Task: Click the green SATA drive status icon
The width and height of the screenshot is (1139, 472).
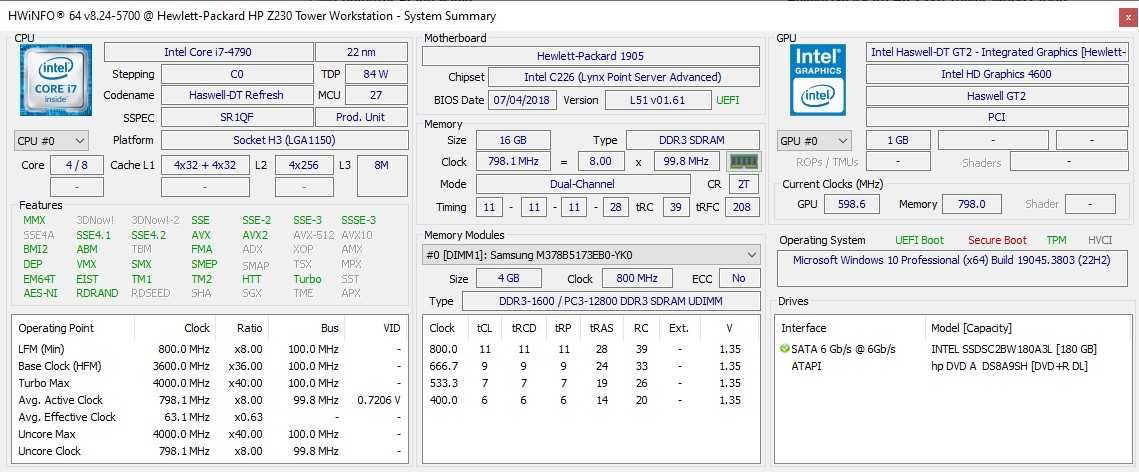Action: [785, 349]
